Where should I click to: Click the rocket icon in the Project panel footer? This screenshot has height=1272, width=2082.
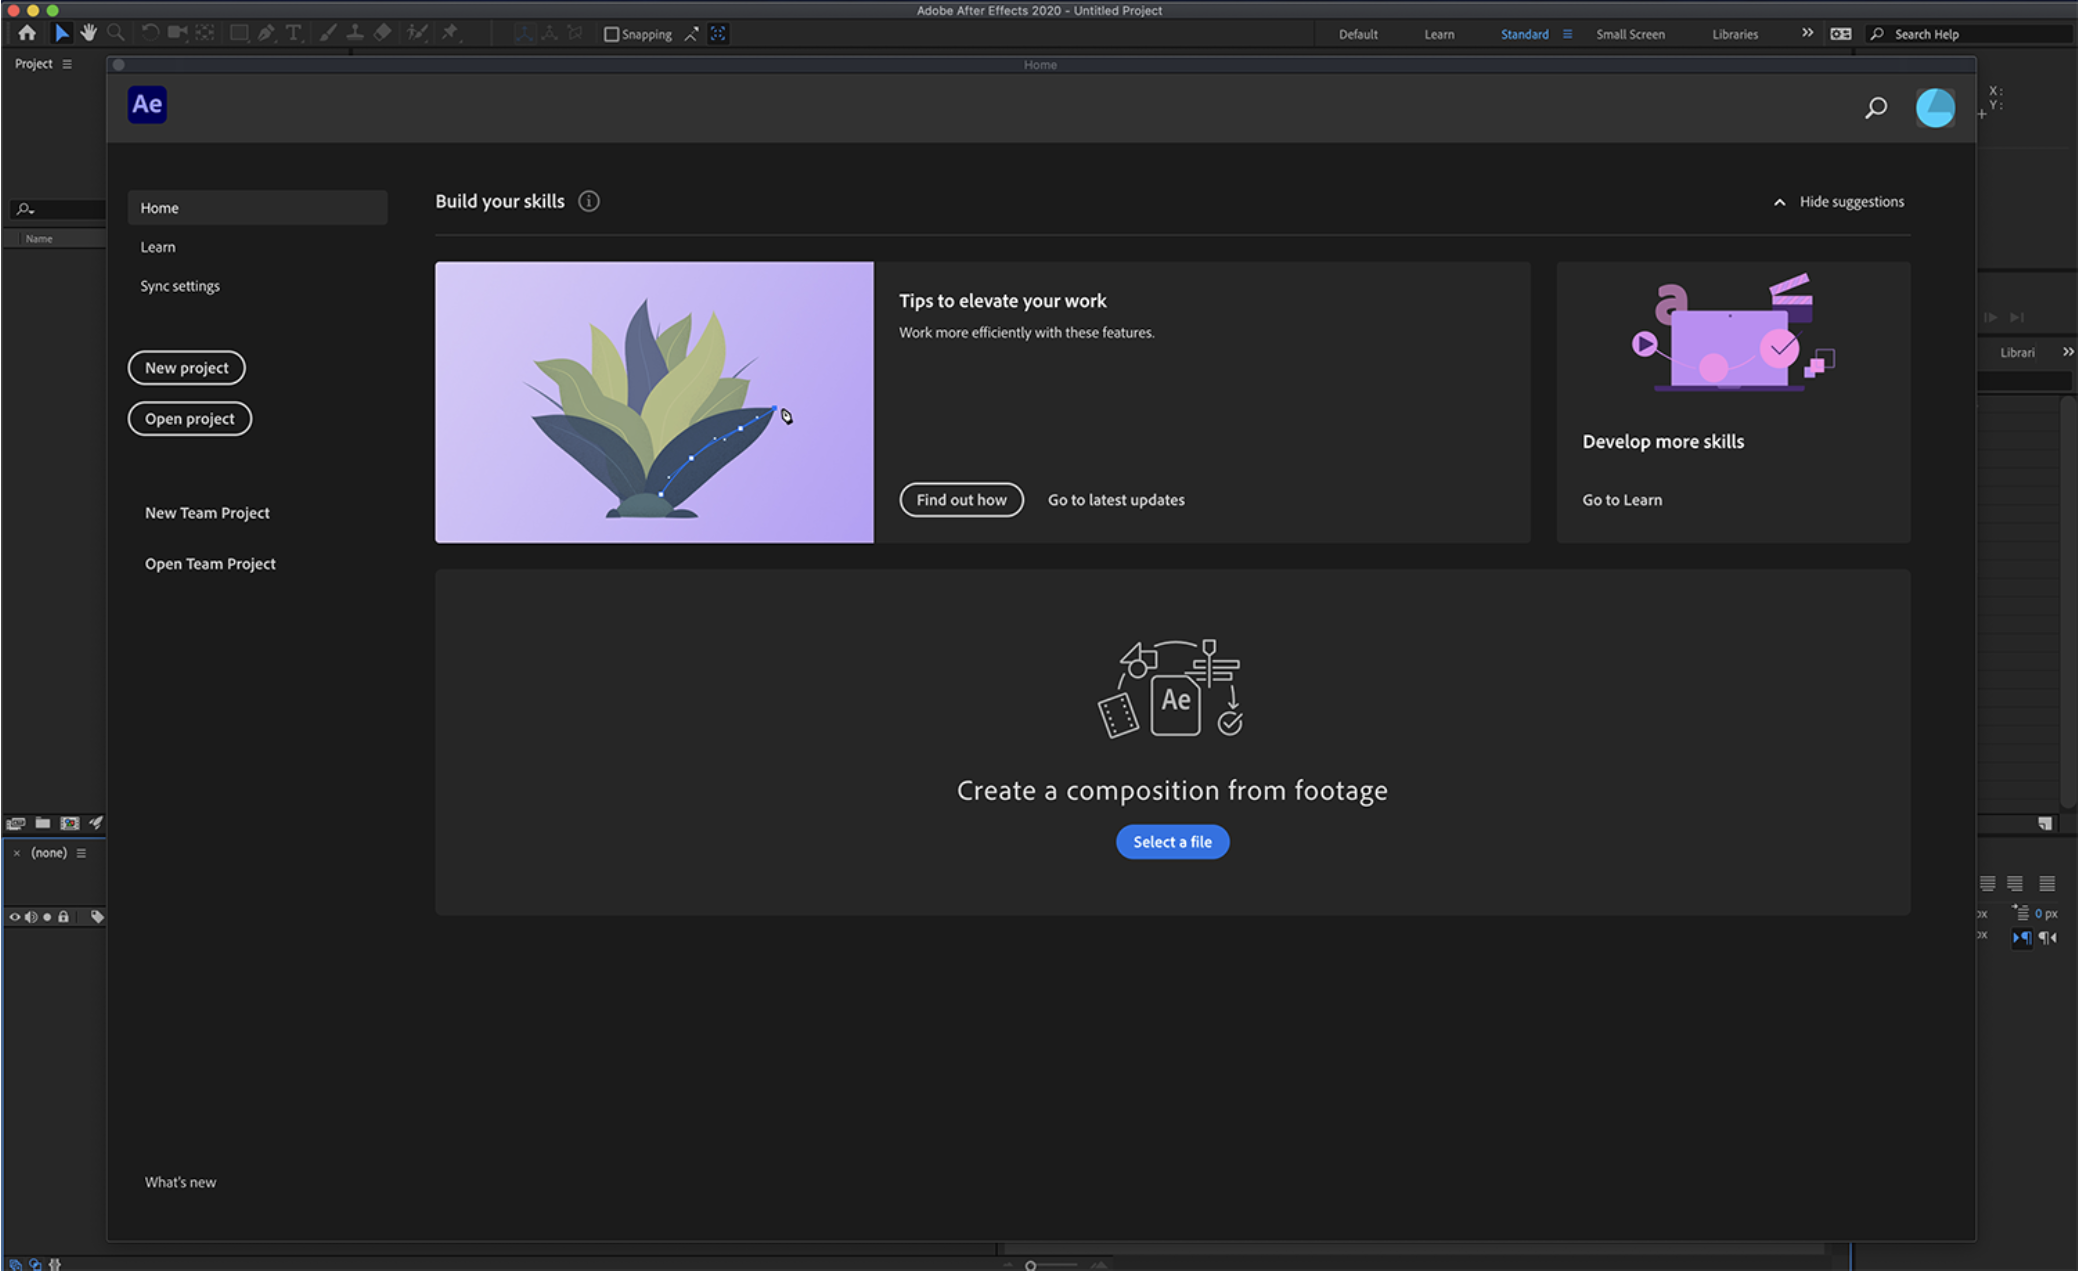point(96,823)
